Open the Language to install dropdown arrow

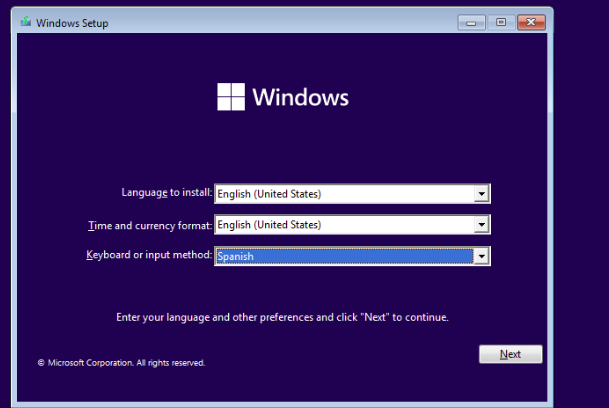[481, 194]
